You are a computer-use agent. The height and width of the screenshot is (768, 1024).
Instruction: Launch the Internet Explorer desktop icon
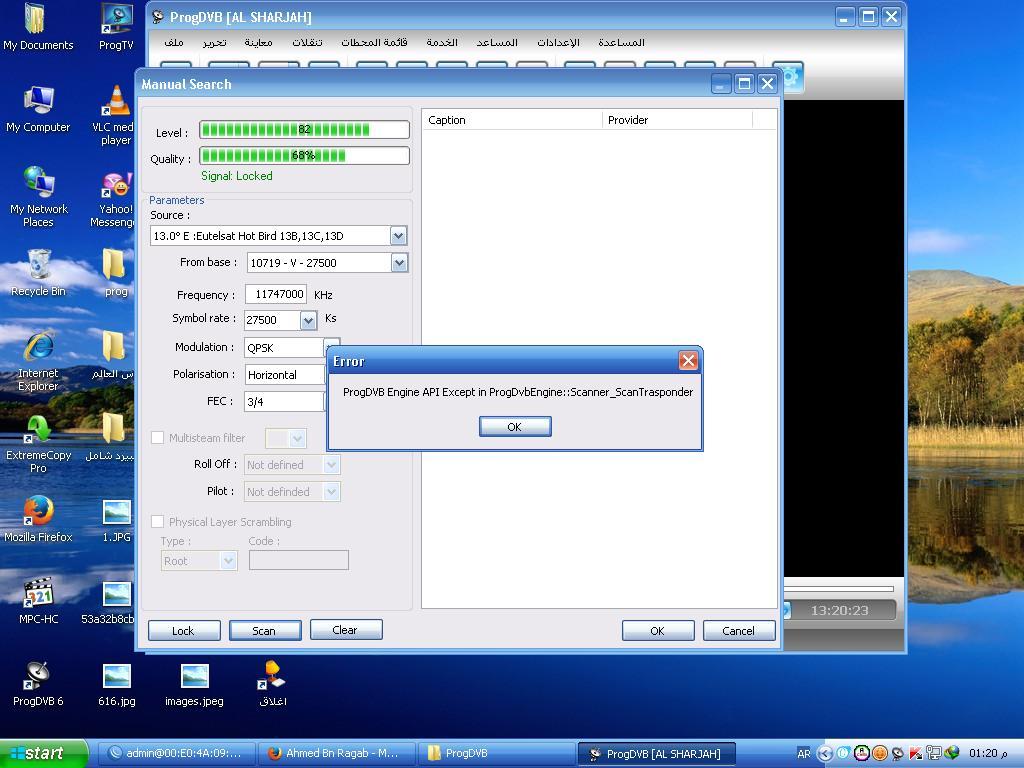[x=38, y=361]
